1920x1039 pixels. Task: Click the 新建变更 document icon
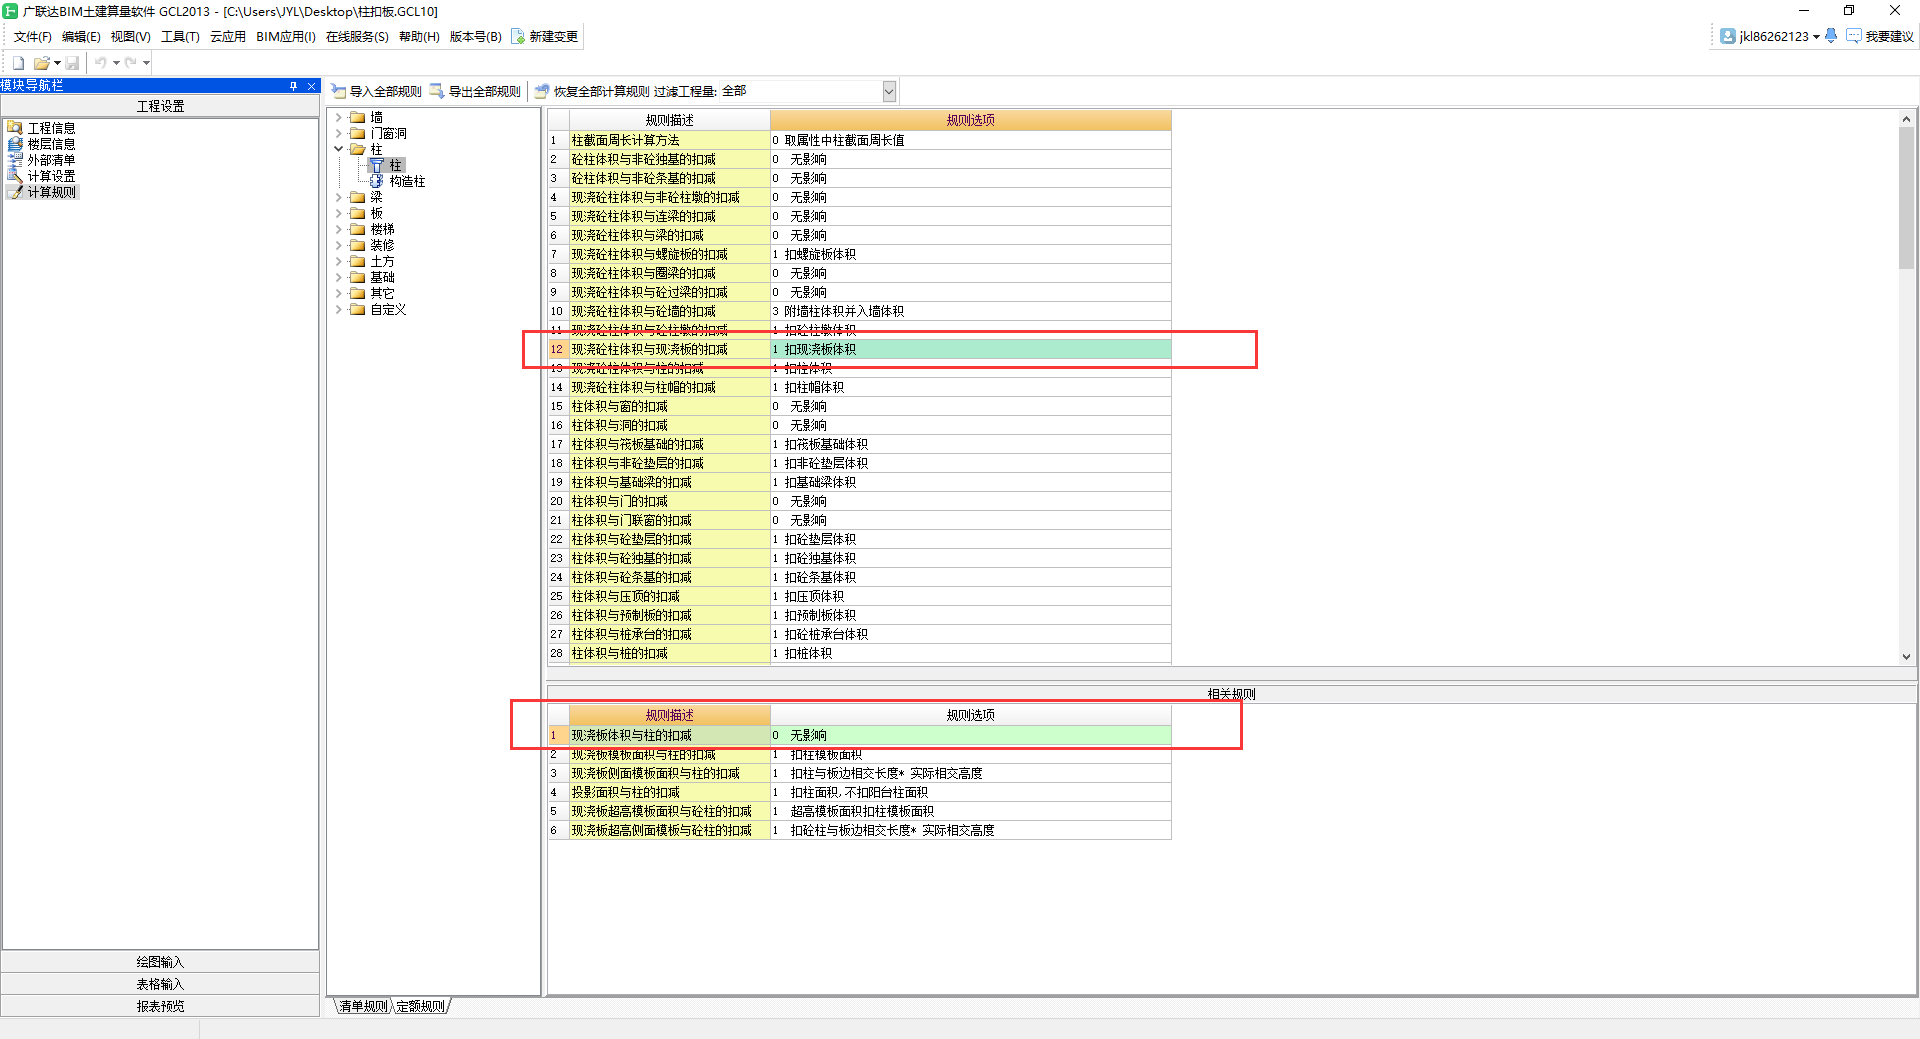pos(518,36)
